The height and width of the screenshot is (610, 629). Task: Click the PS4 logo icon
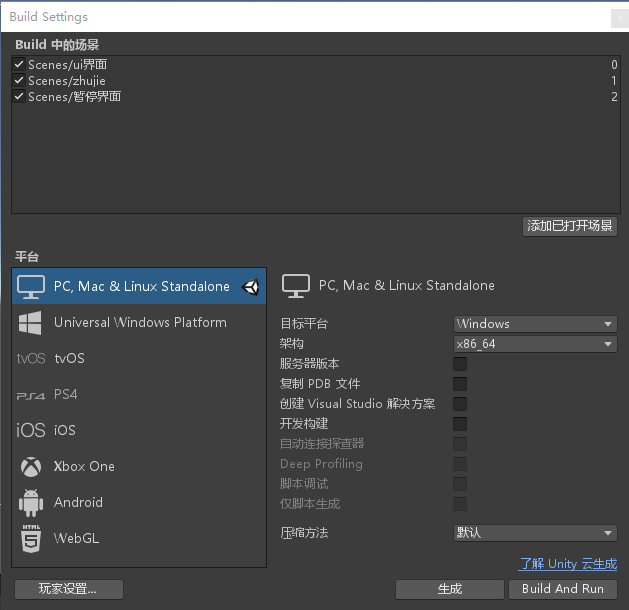coord(31,396)
